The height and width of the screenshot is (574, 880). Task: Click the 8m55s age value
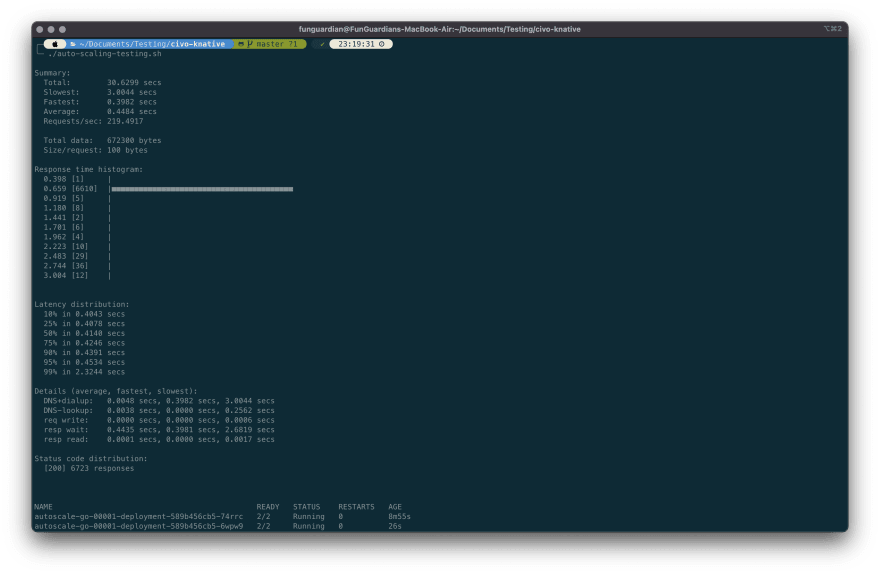tap(400, 517)
